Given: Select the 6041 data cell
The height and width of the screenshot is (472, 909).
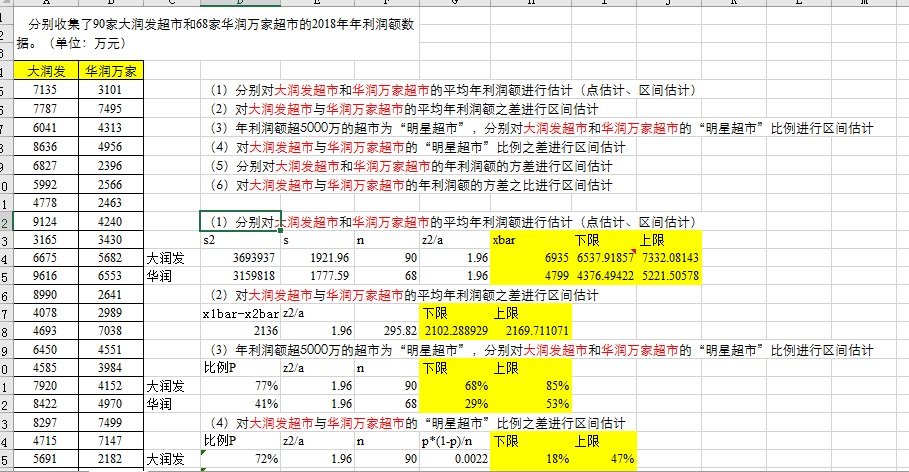Looking at the screenshot, I should point(46,128).
